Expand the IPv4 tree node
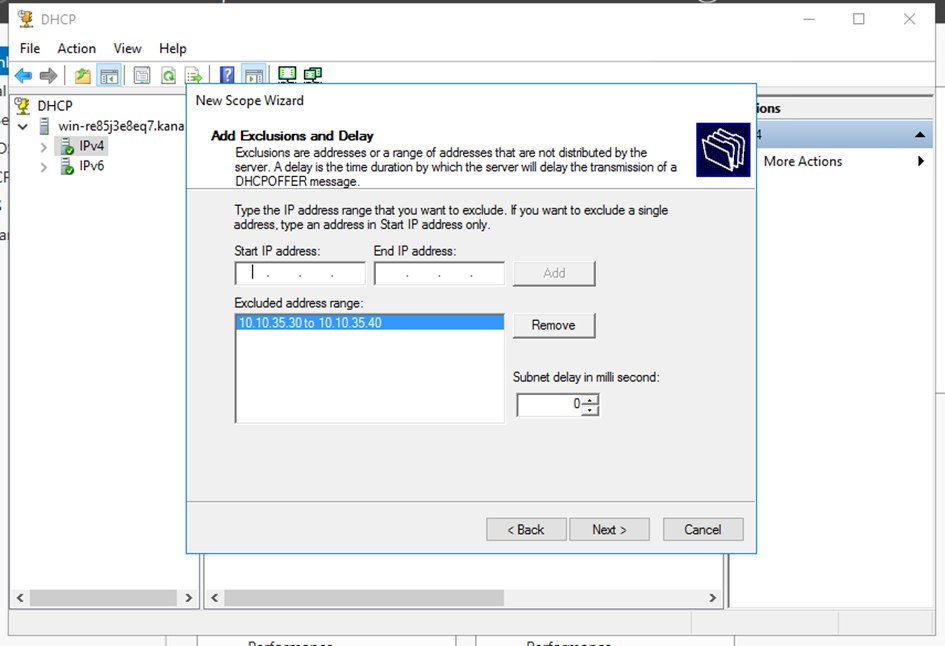The height and width of the screenshot is (646, 945). pos(43,147)
